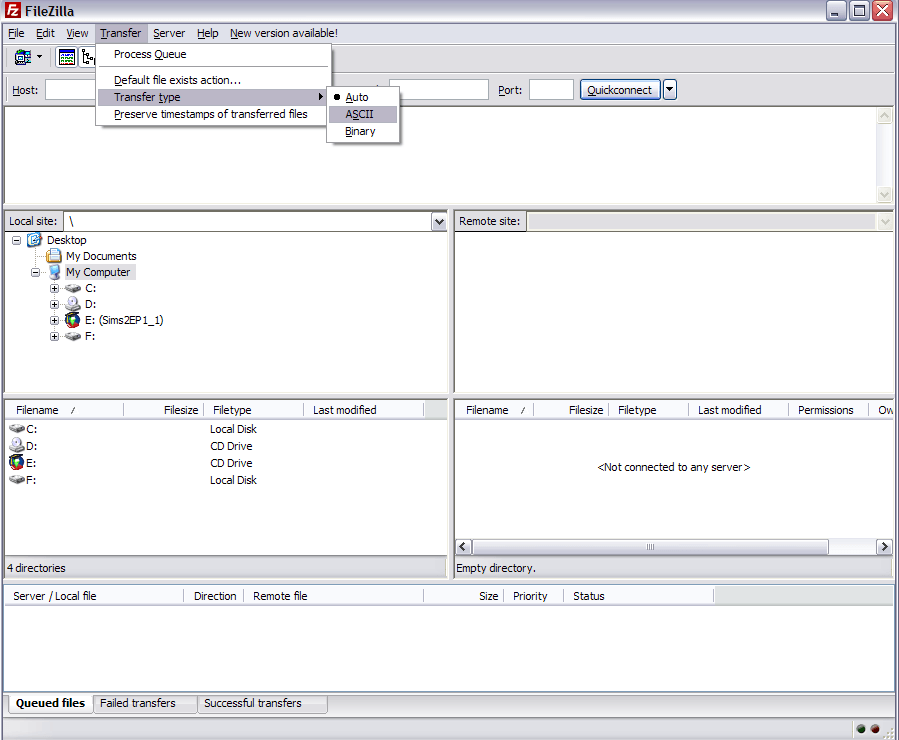Sort queue by Priority column header
This screenshot has width=899, height=740.
tap(534, 596)
